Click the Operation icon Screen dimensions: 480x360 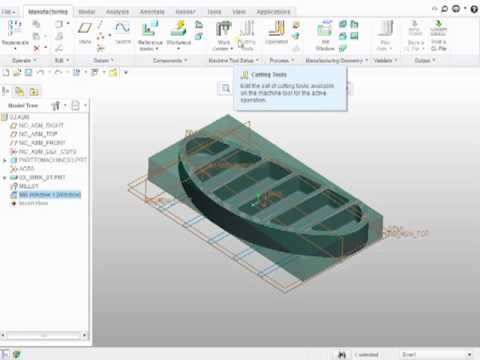[277, 29]
